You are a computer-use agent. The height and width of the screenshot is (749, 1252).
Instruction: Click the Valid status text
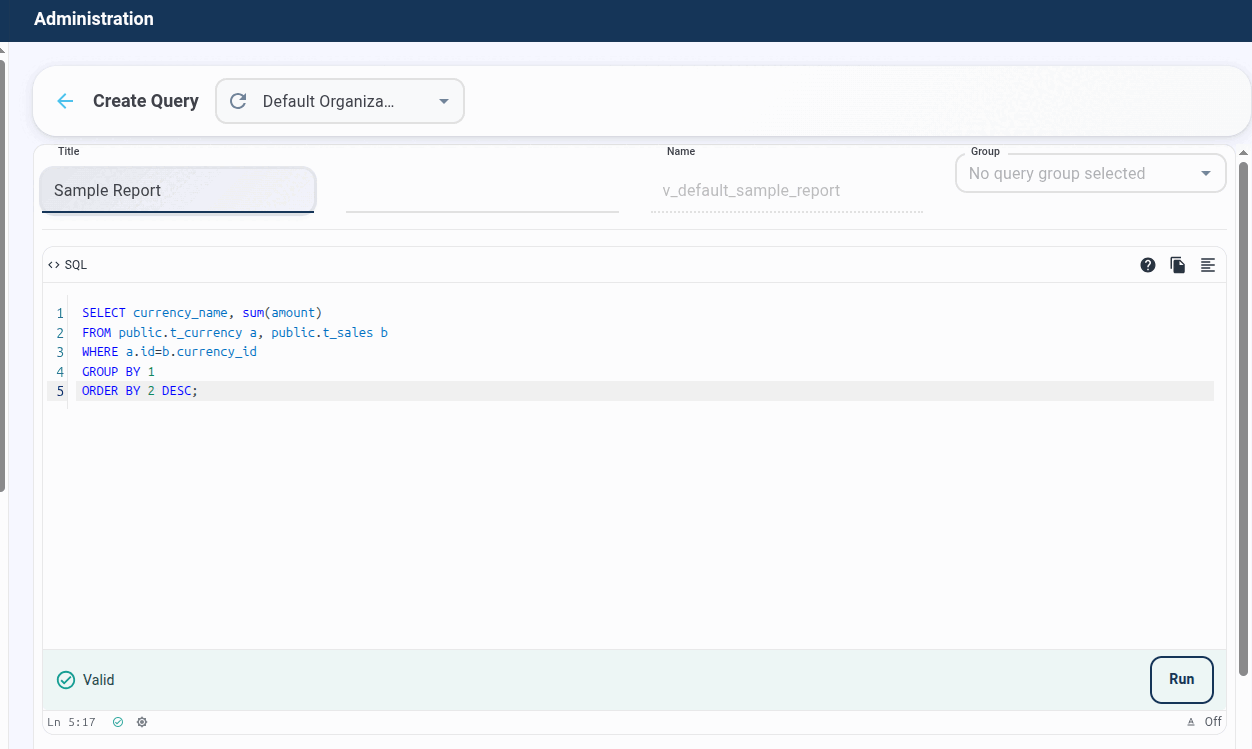pyautogui.click(x=99, y=680)
